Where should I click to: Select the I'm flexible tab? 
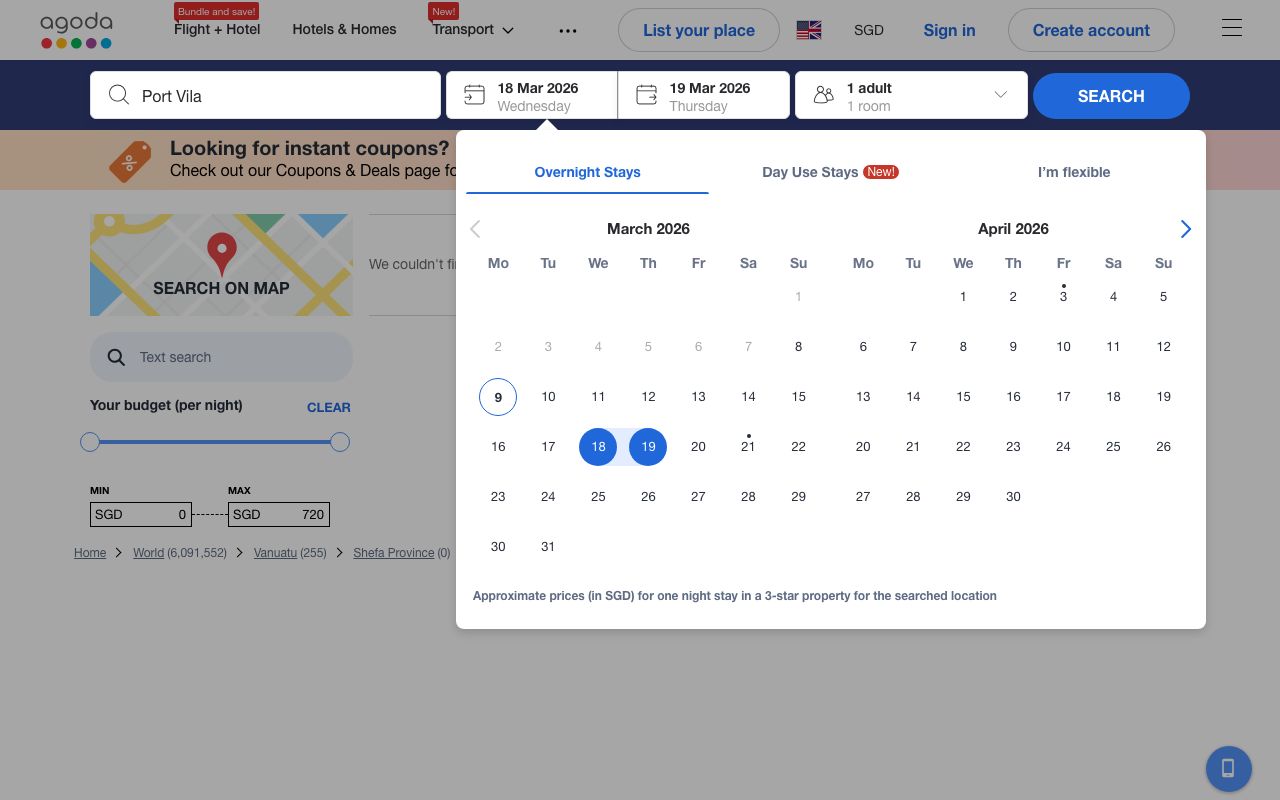coord(1073,172)
